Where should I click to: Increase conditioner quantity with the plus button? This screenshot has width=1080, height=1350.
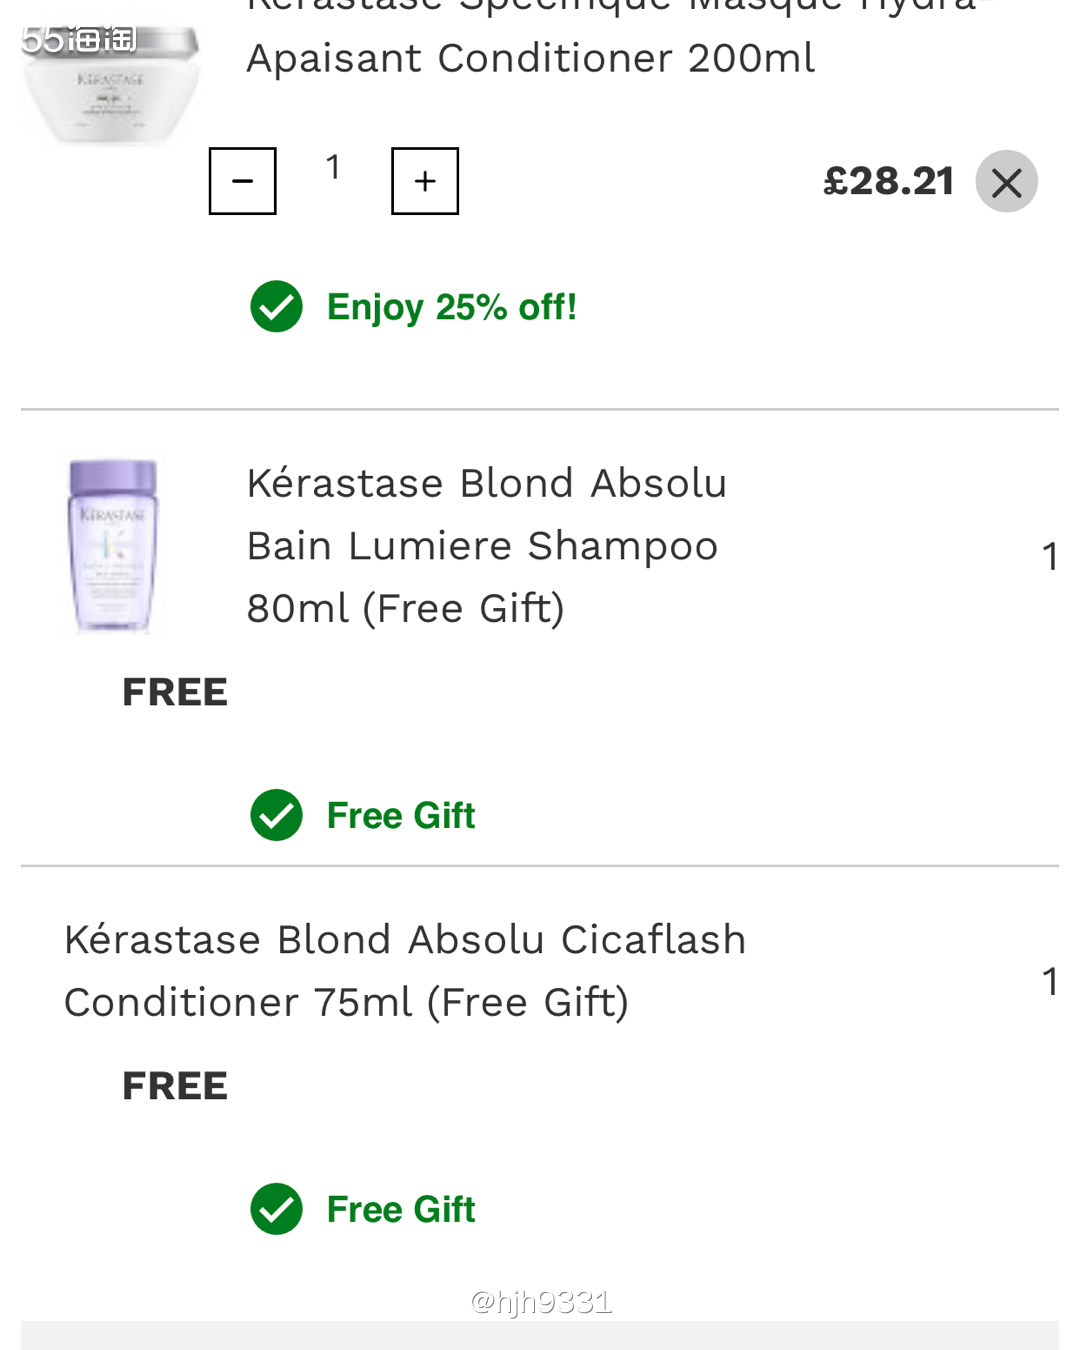pyautogui.click(x=424, y=181)
